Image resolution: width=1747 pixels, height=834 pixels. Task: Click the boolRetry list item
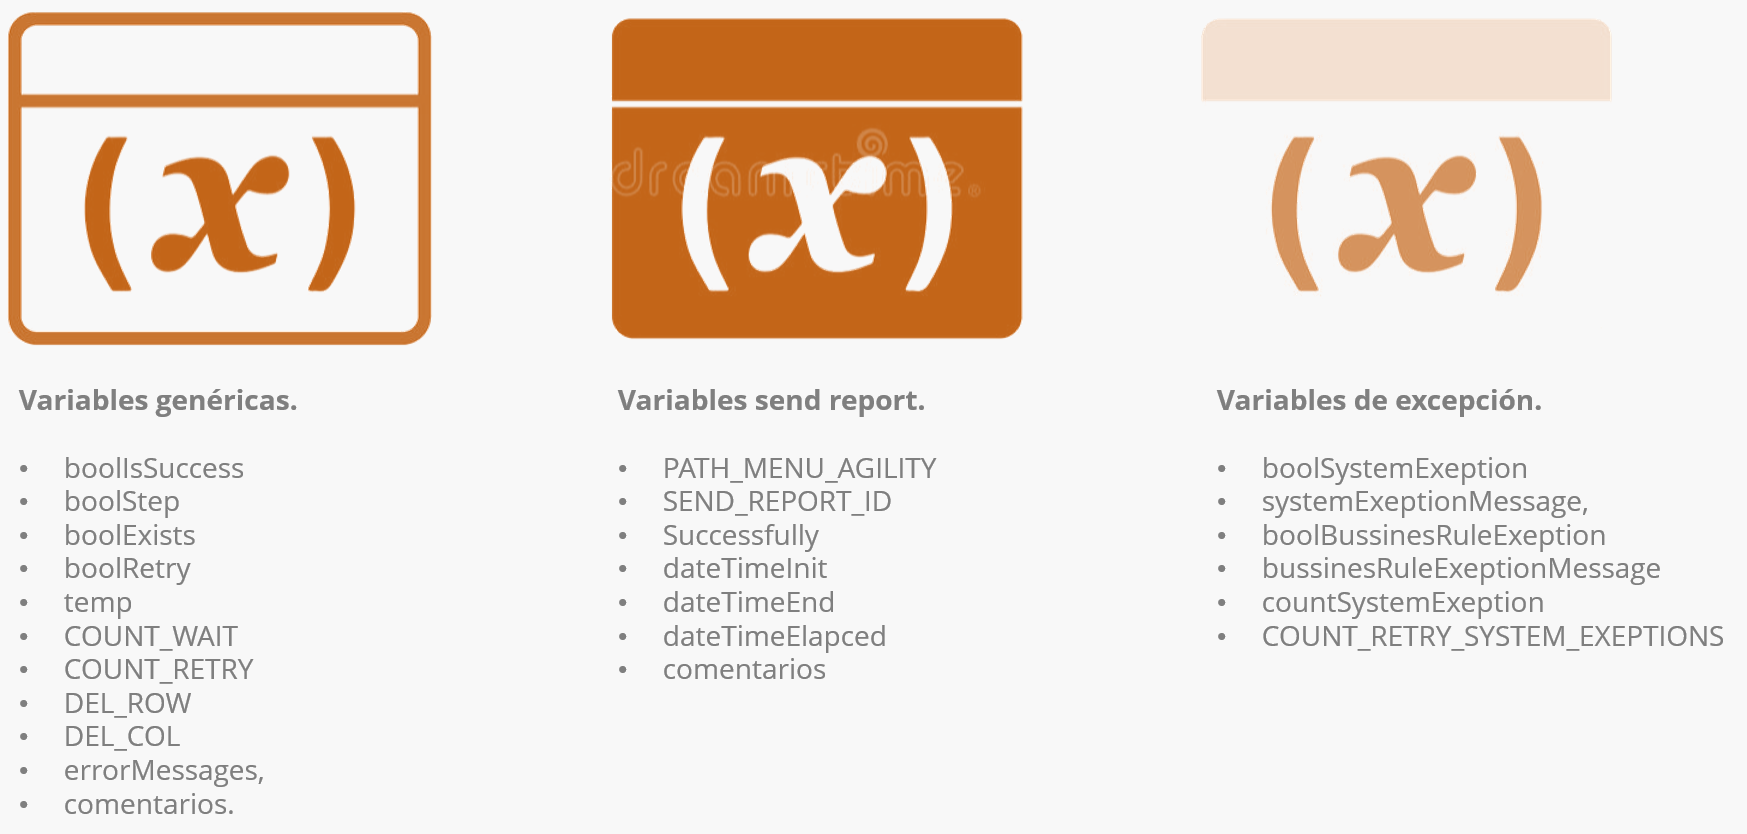127,568
